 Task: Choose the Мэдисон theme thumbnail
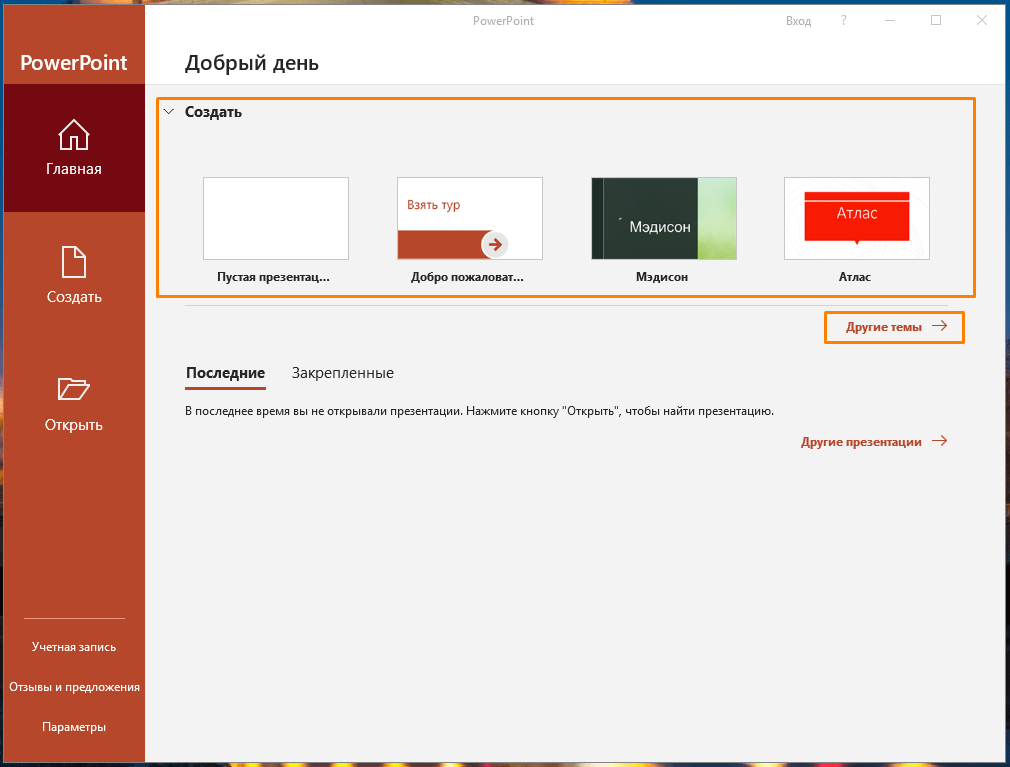pos(663,218)
